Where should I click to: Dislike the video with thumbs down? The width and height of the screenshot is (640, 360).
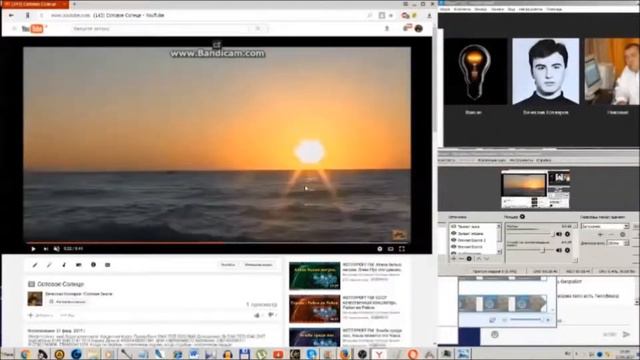271,315
